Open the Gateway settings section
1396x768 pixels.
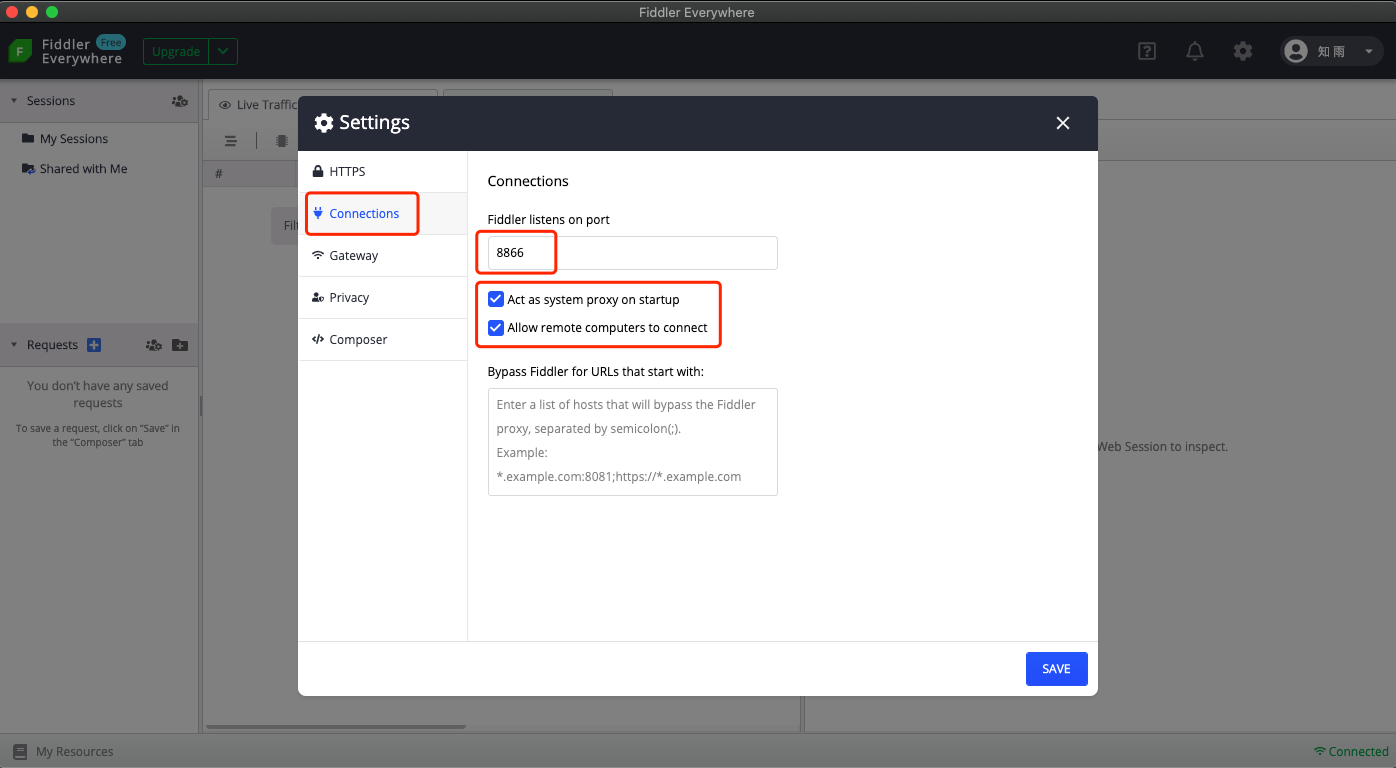(x=383, y=256)
